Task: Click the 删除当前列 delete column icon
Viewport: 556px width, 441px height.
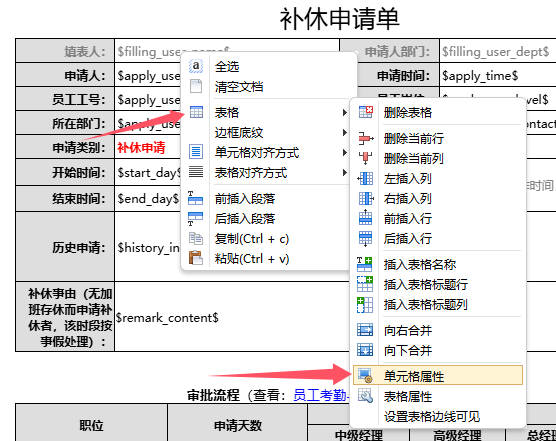Action: 366,158
